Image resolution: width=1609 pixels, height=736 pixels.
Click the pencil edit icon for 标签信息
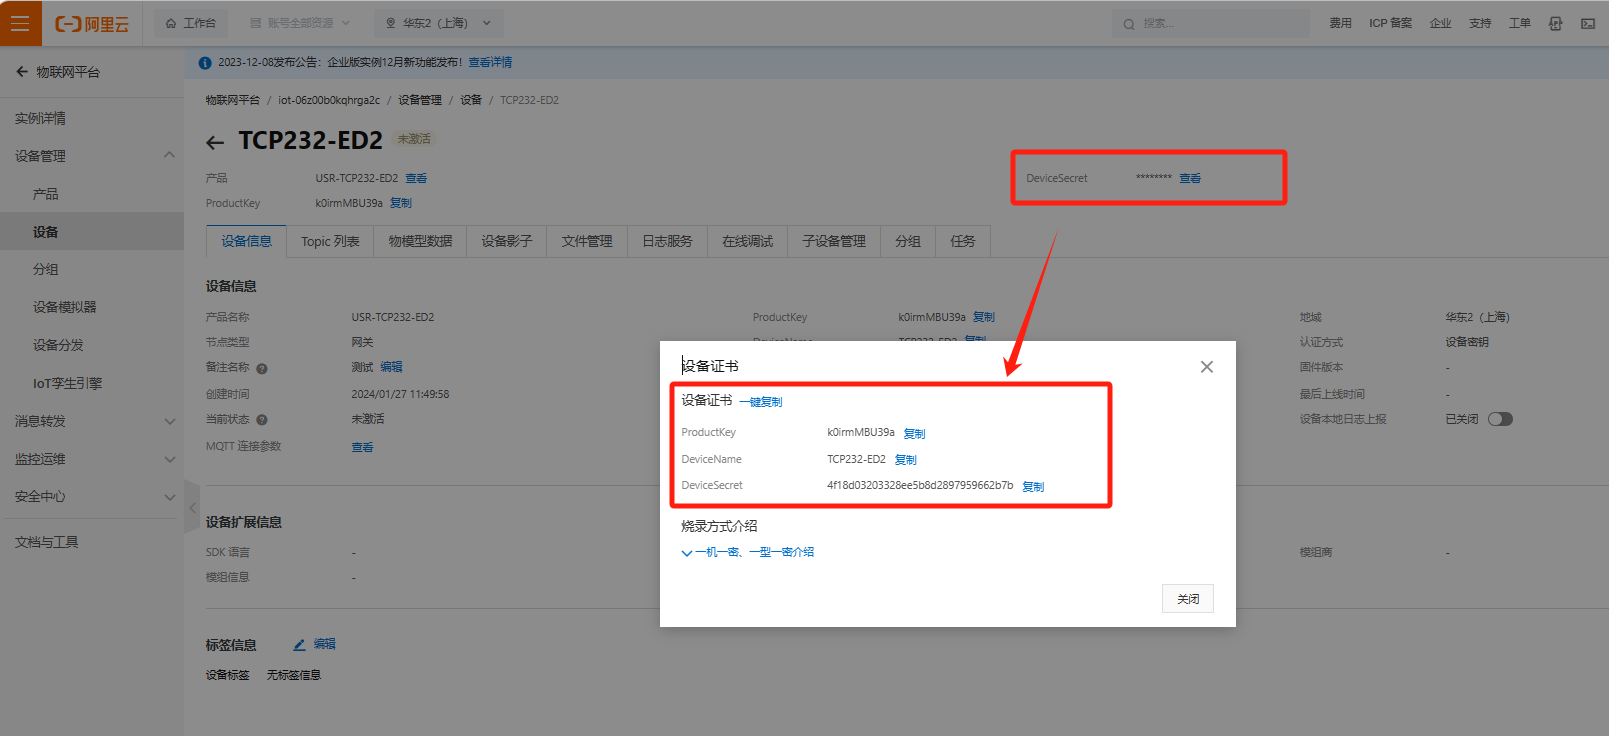[299, 645]
